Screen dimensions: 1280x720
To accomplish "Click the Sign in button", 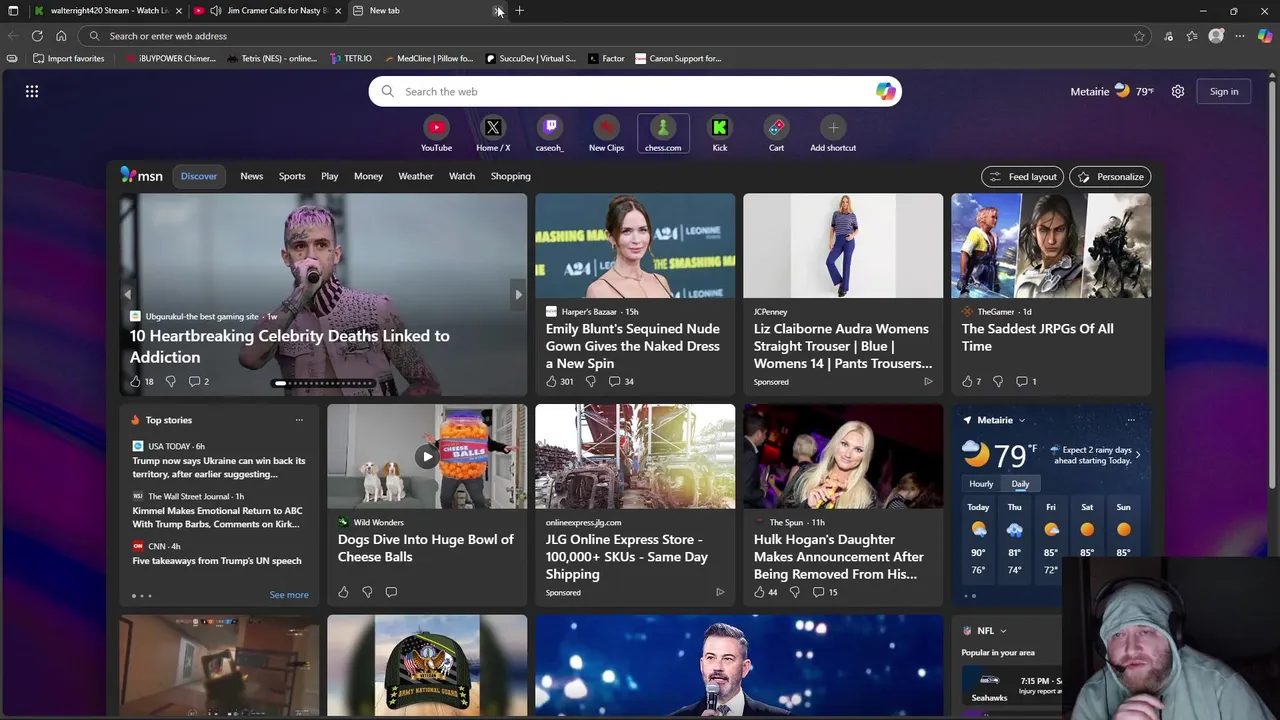I will click(x=1224, y=91).
